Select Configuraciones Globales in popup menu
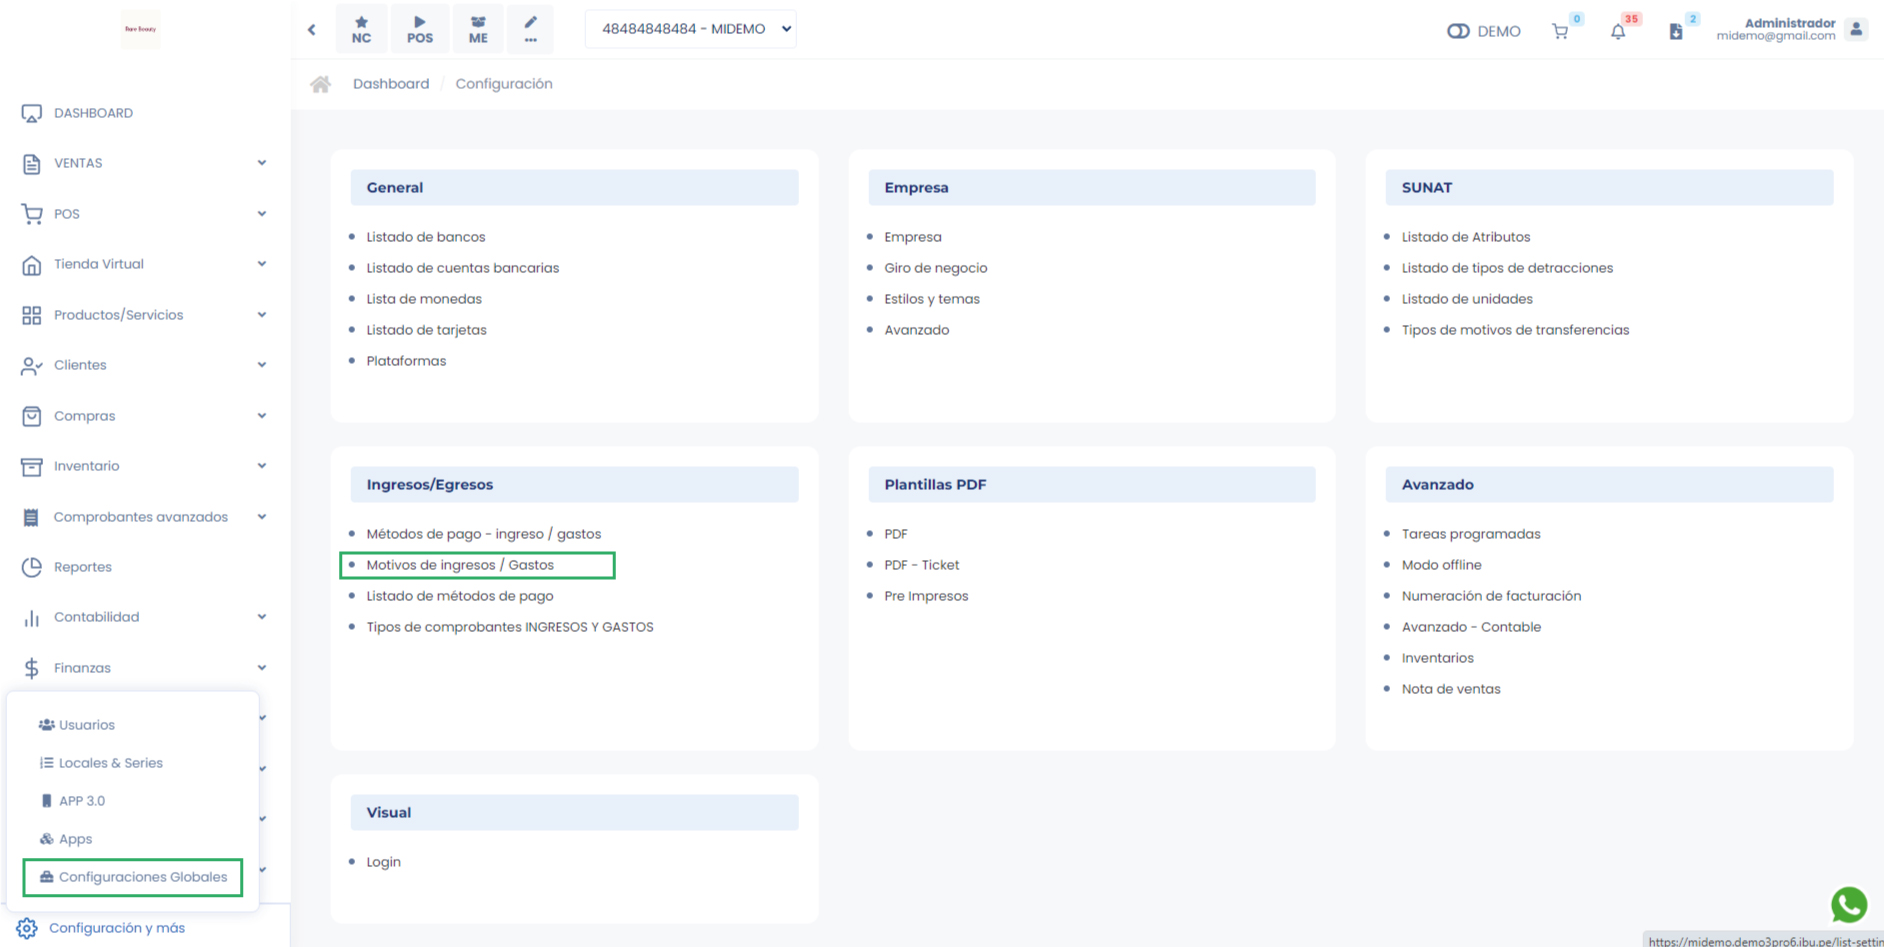Screen dimensions: 1884x947 tap(142, 877)
